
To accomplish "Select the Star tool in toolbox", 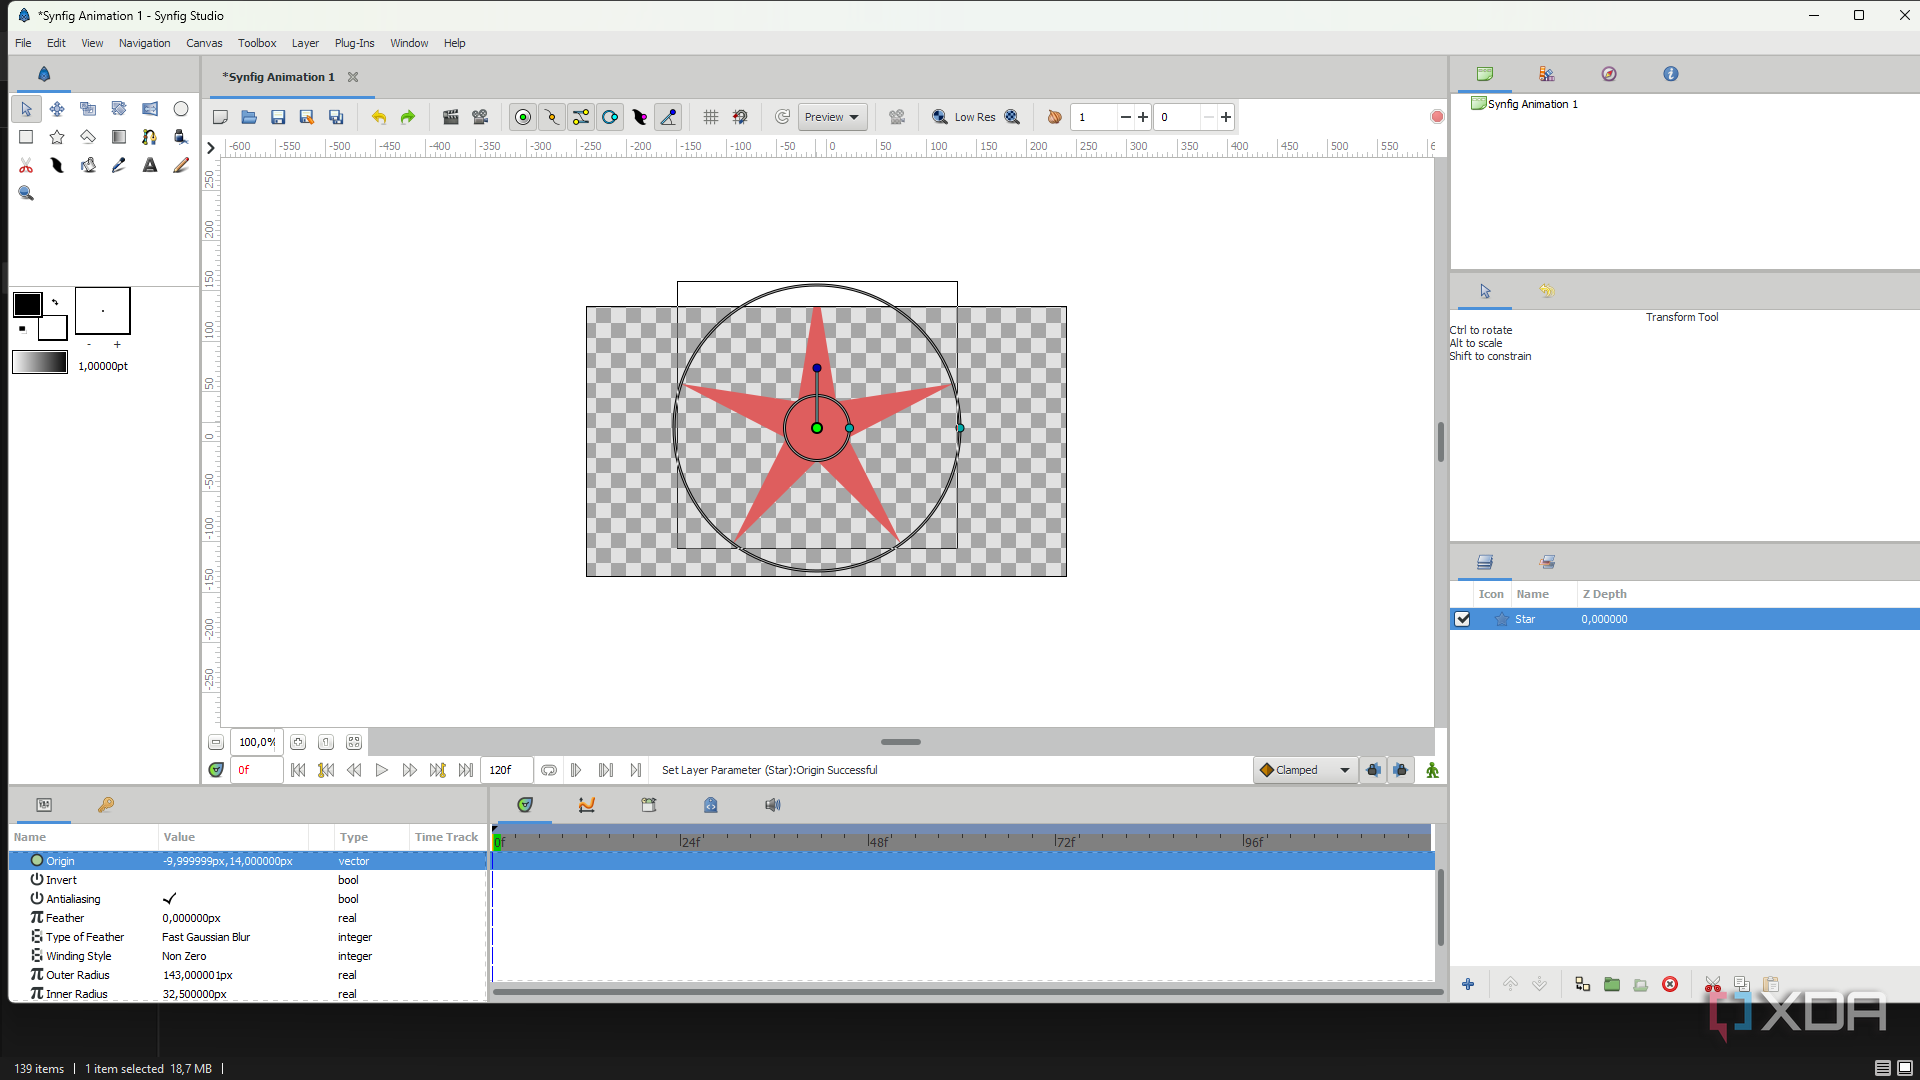I will [57, 137].
